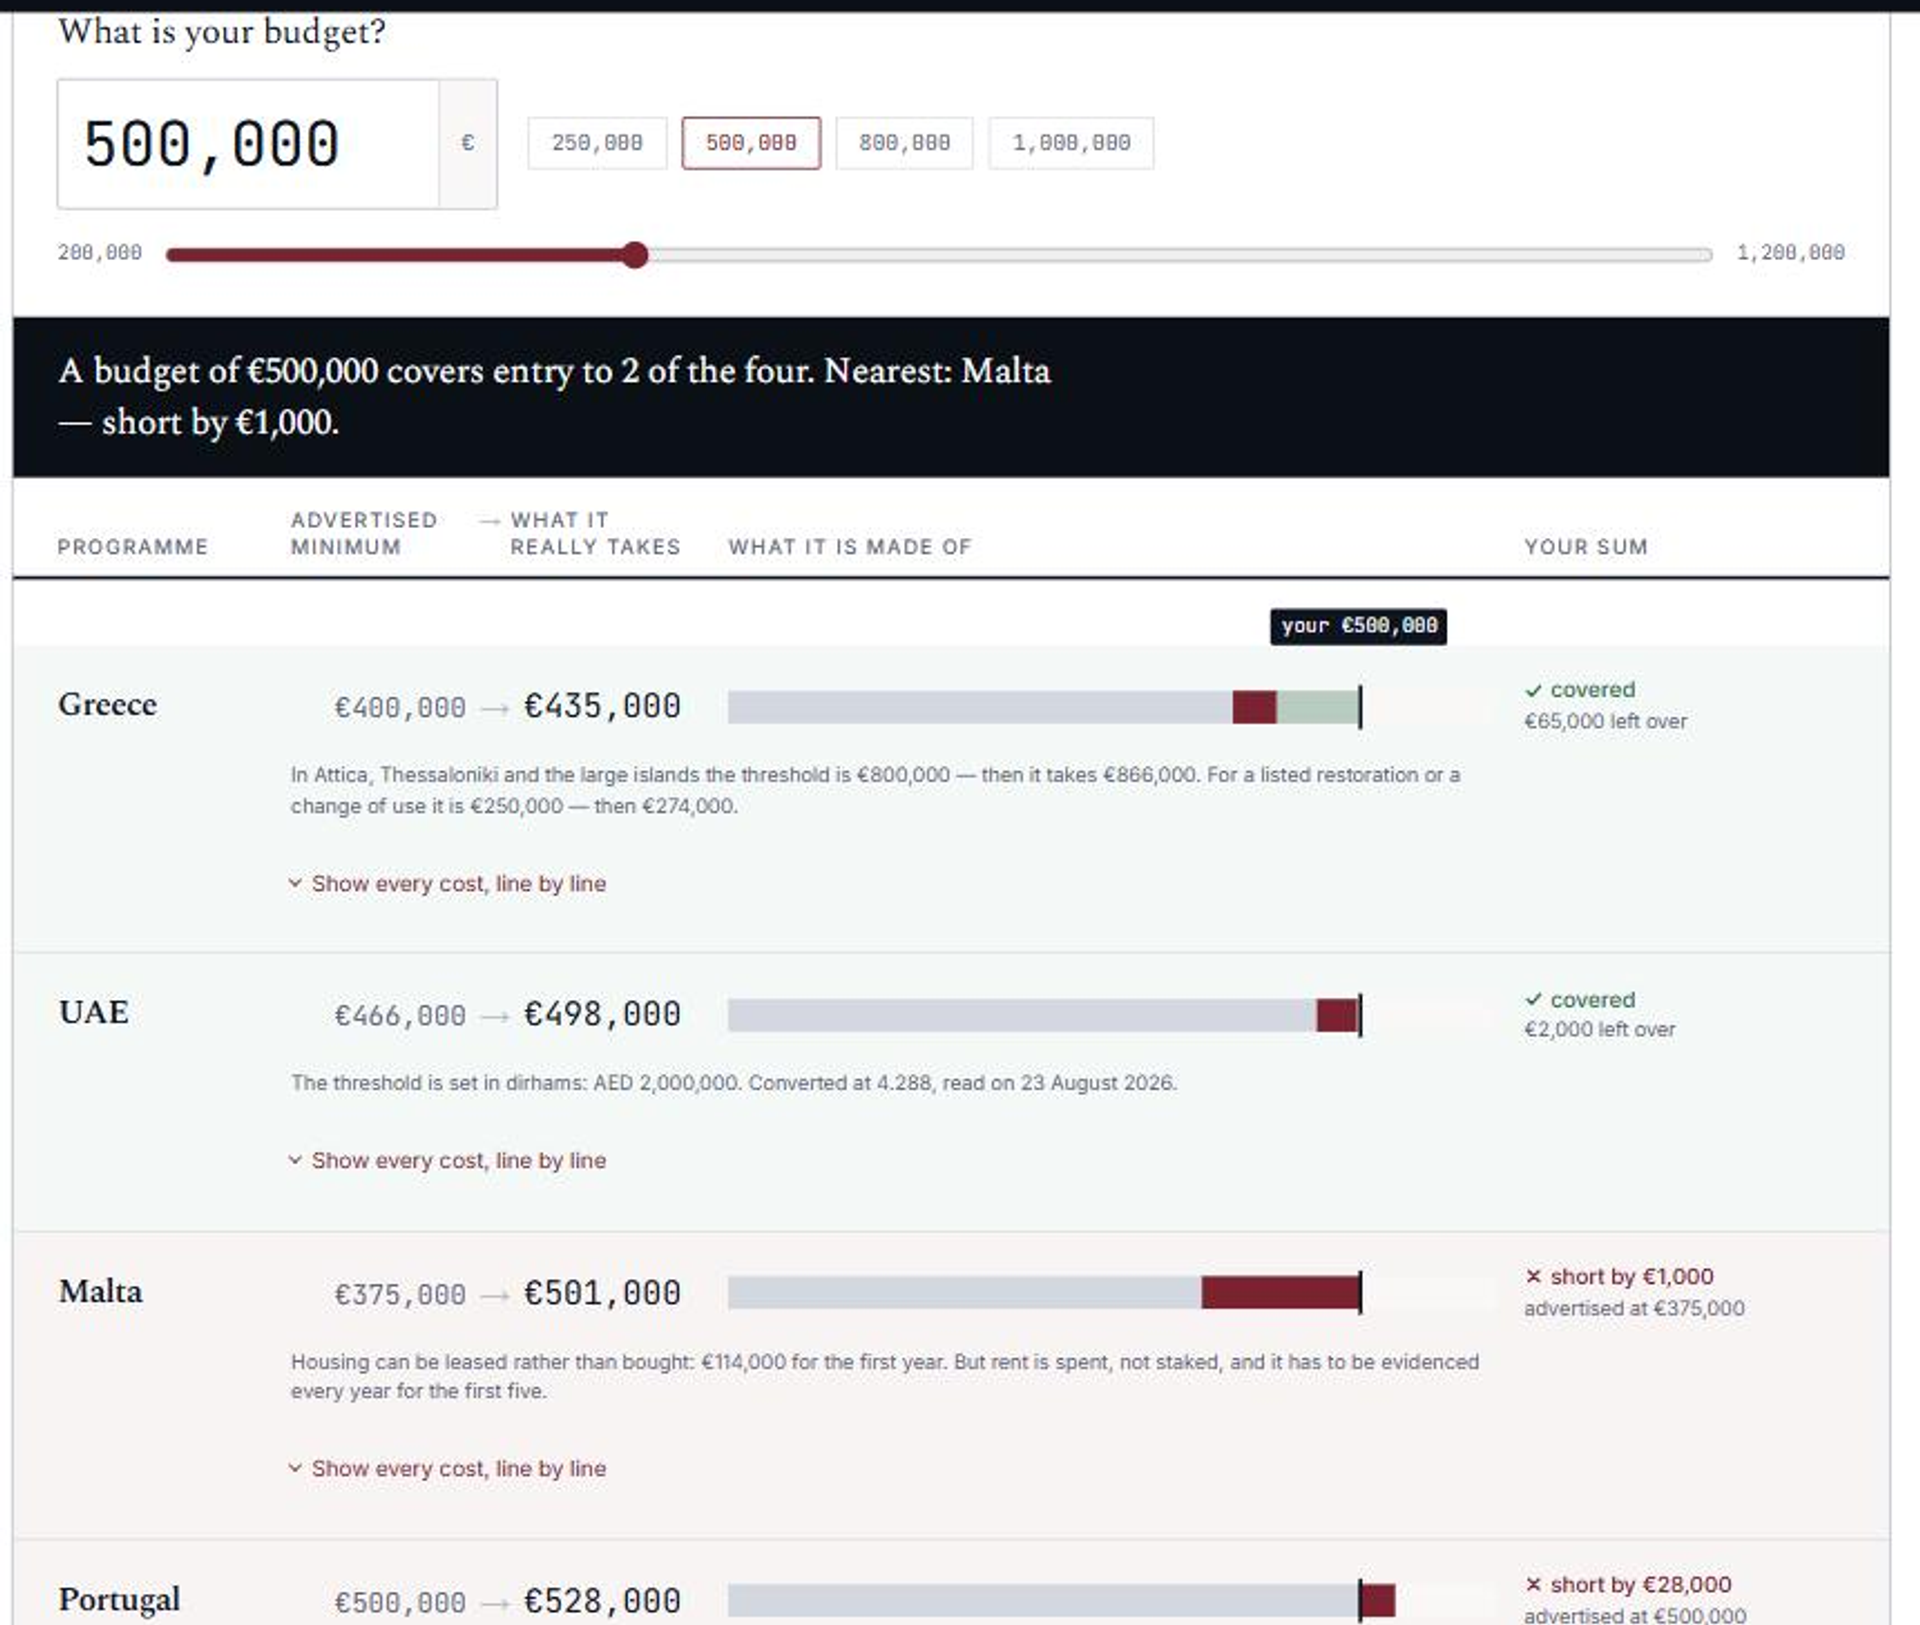Click the chevron beside Greece's line-by-line costs

coord(295,883)
